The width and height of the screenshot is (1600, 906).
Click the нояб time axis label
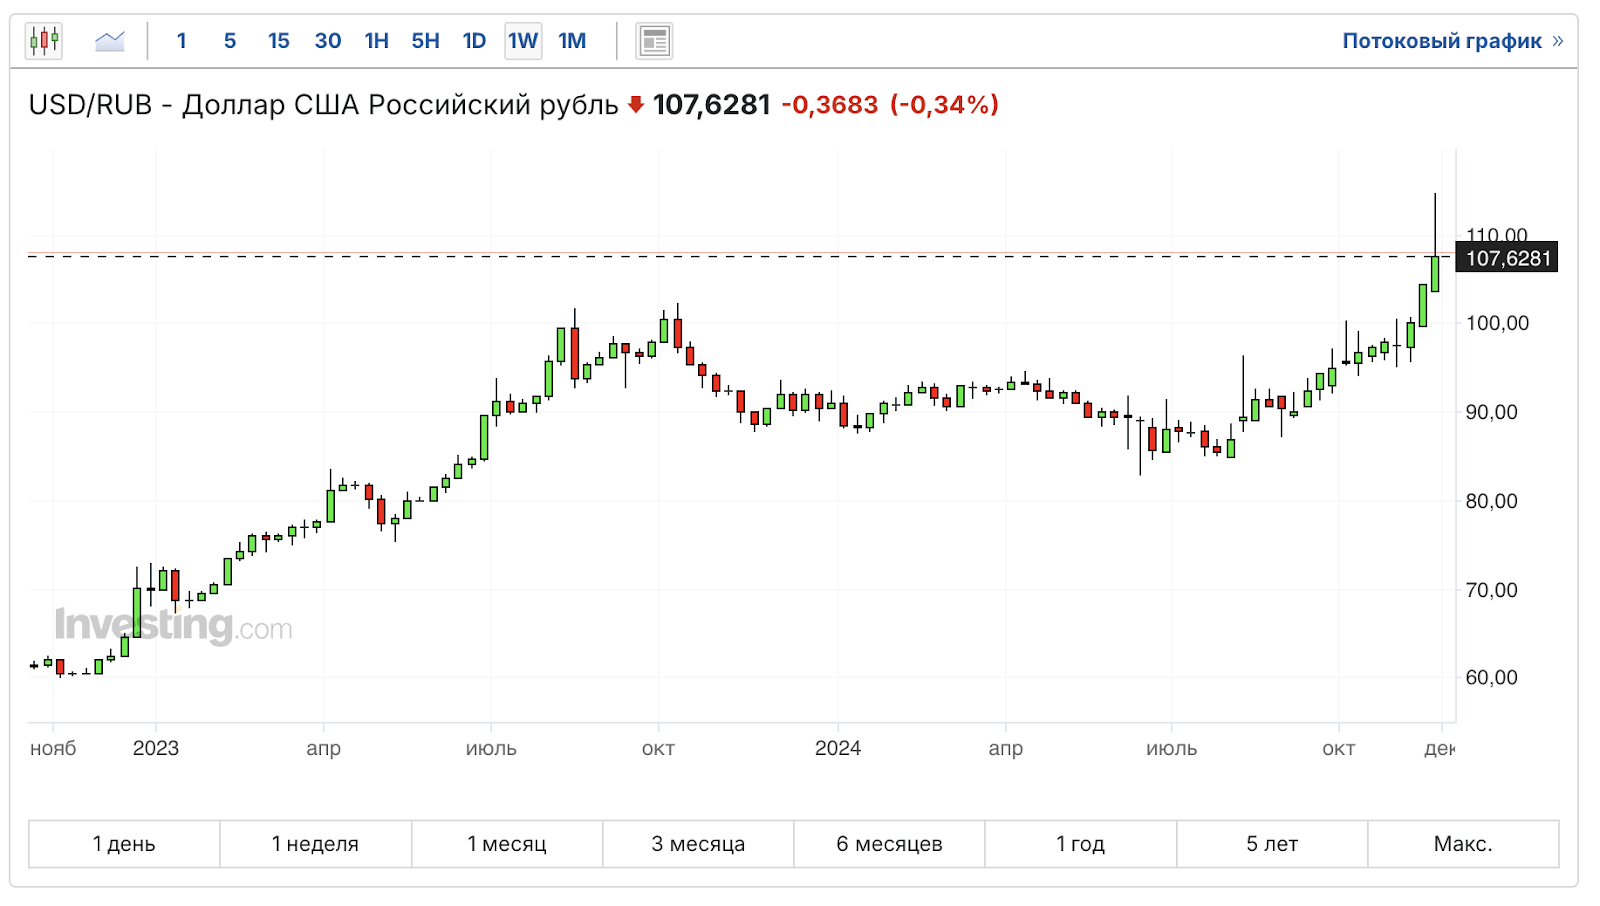[53, 748]
